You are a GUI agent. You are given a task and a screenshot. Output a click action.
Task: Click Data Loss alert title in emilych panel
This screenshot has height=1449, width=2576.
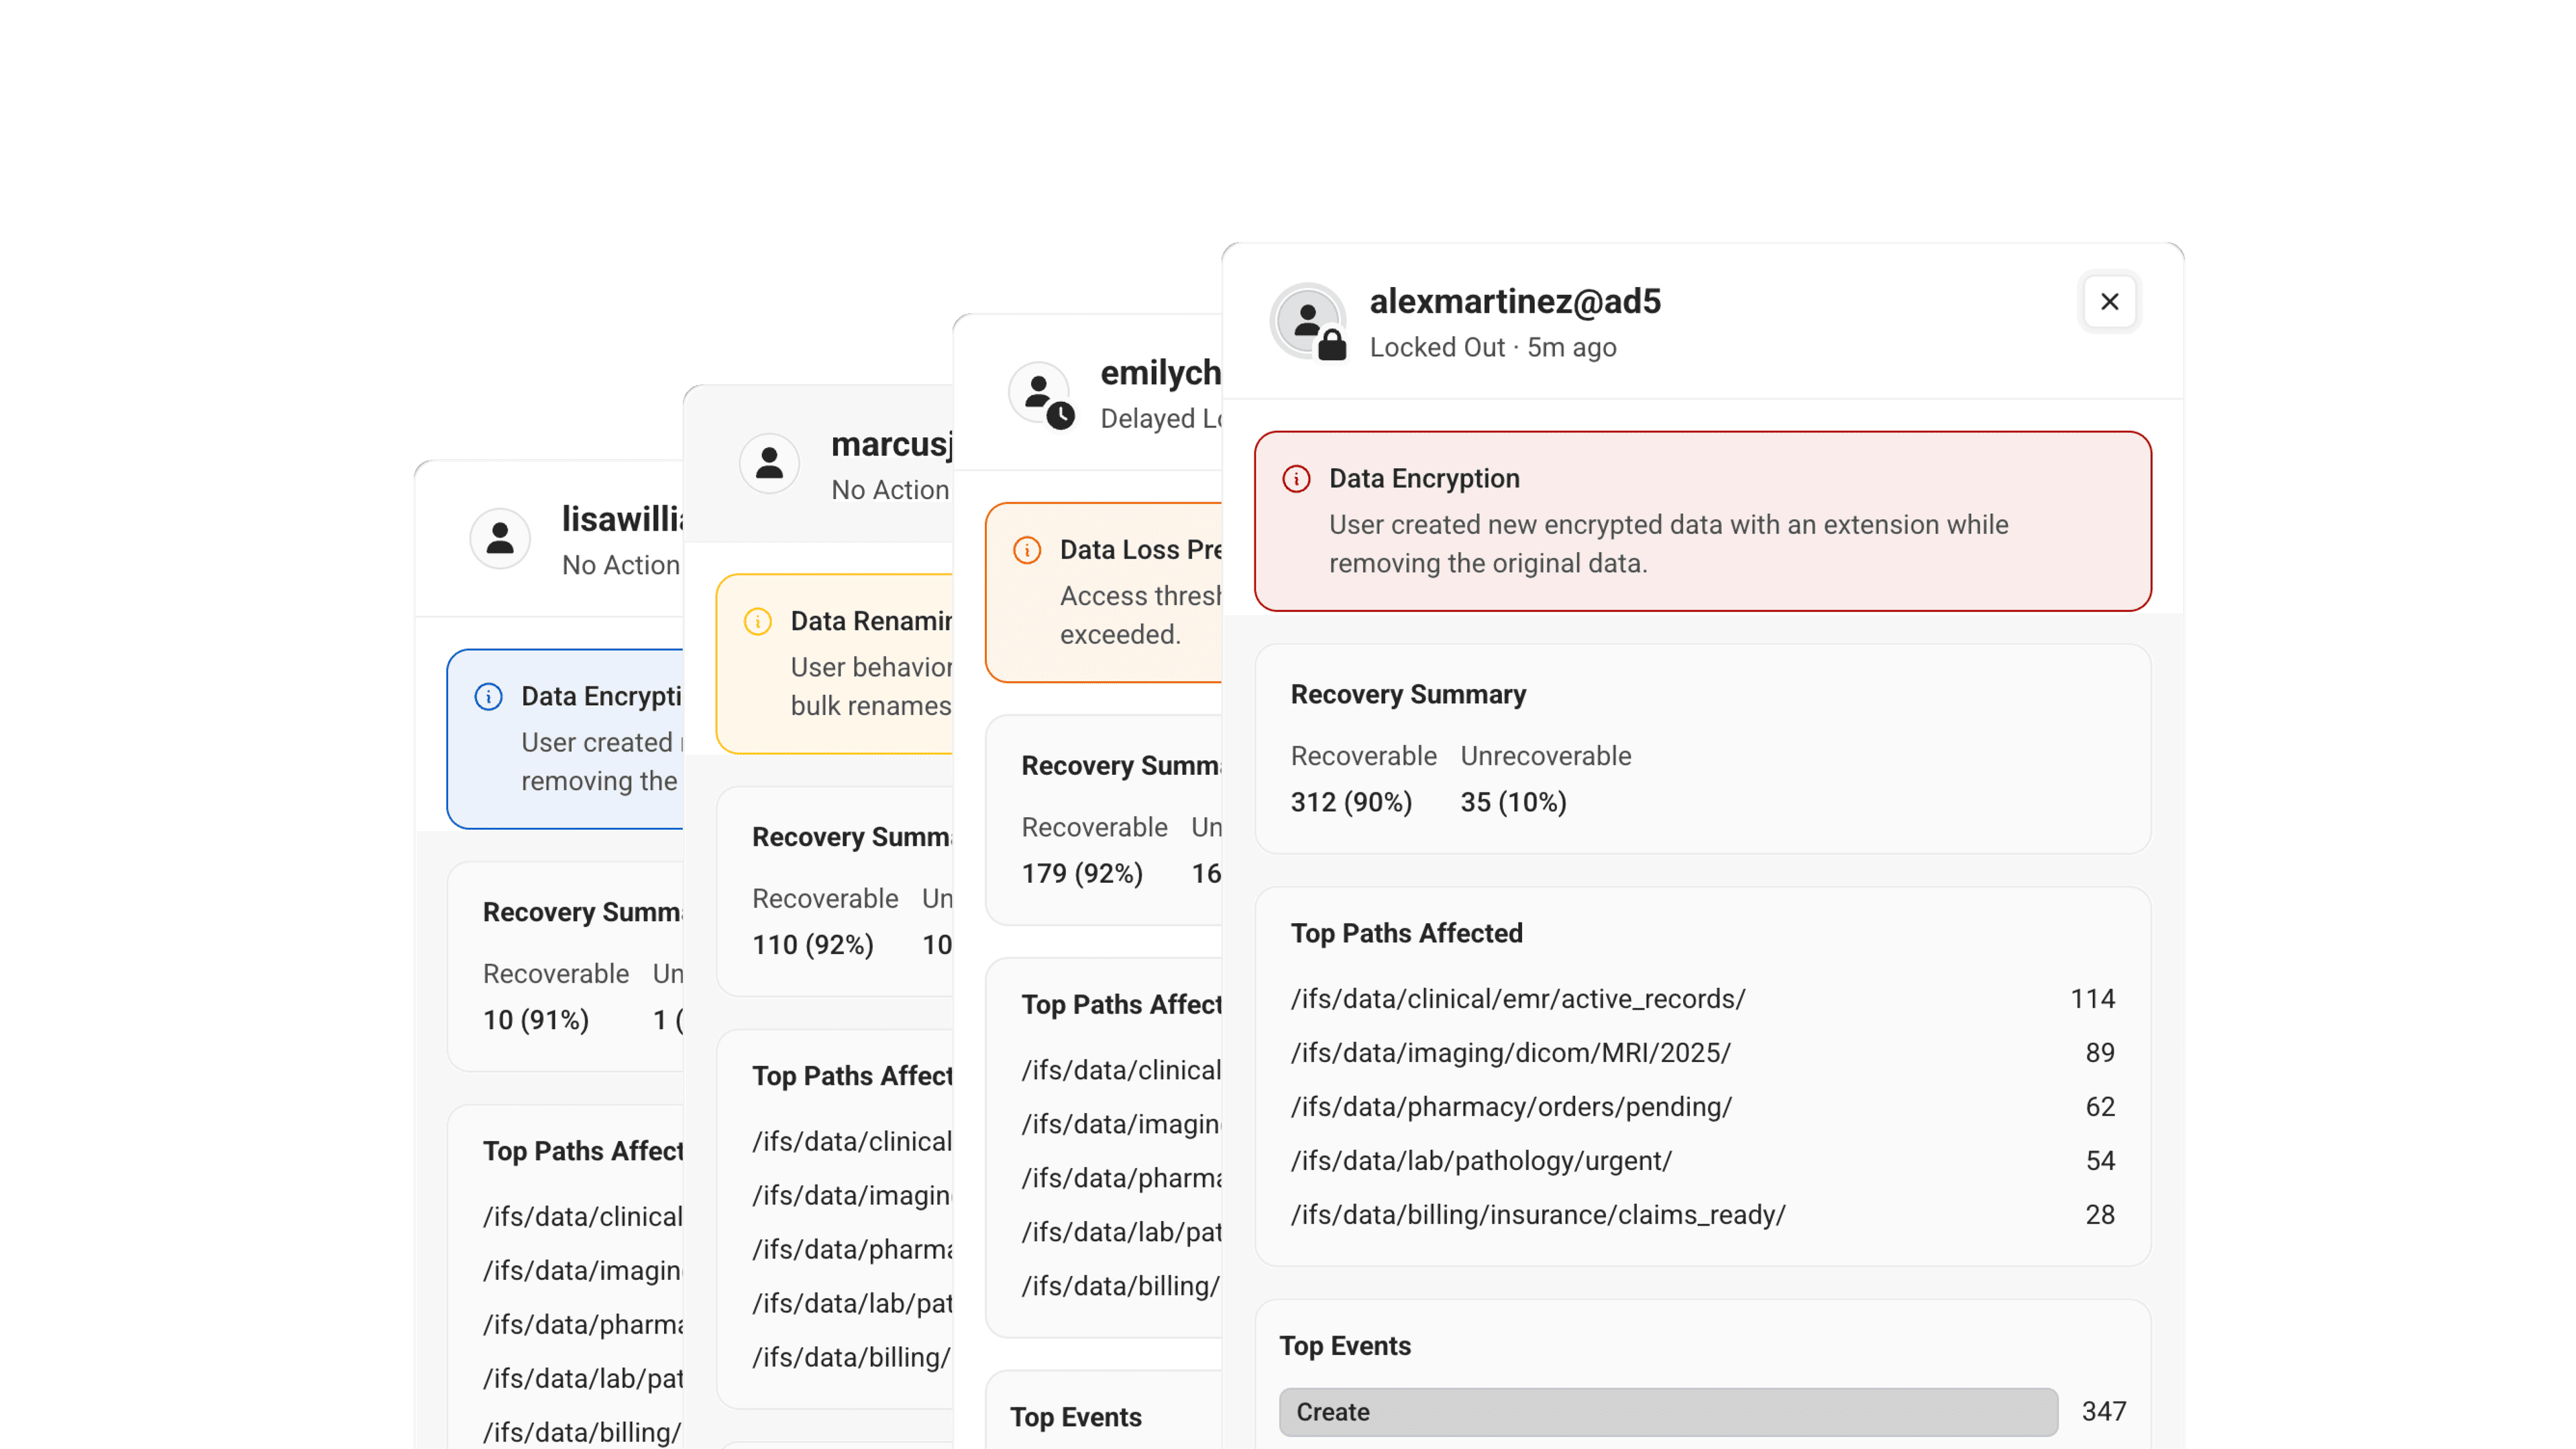coord(1140,549)
